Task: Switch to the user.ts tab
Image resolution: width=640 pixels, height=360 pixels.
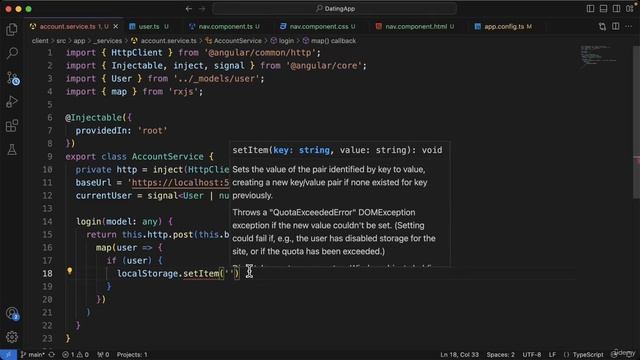Action: point(149,27)
